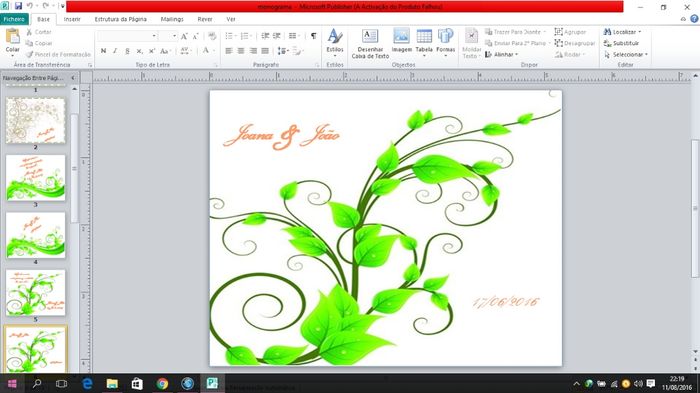Increase font size with the large A icon
The height and width of the screenshot is (393, 700).
[x=184, y=36]
